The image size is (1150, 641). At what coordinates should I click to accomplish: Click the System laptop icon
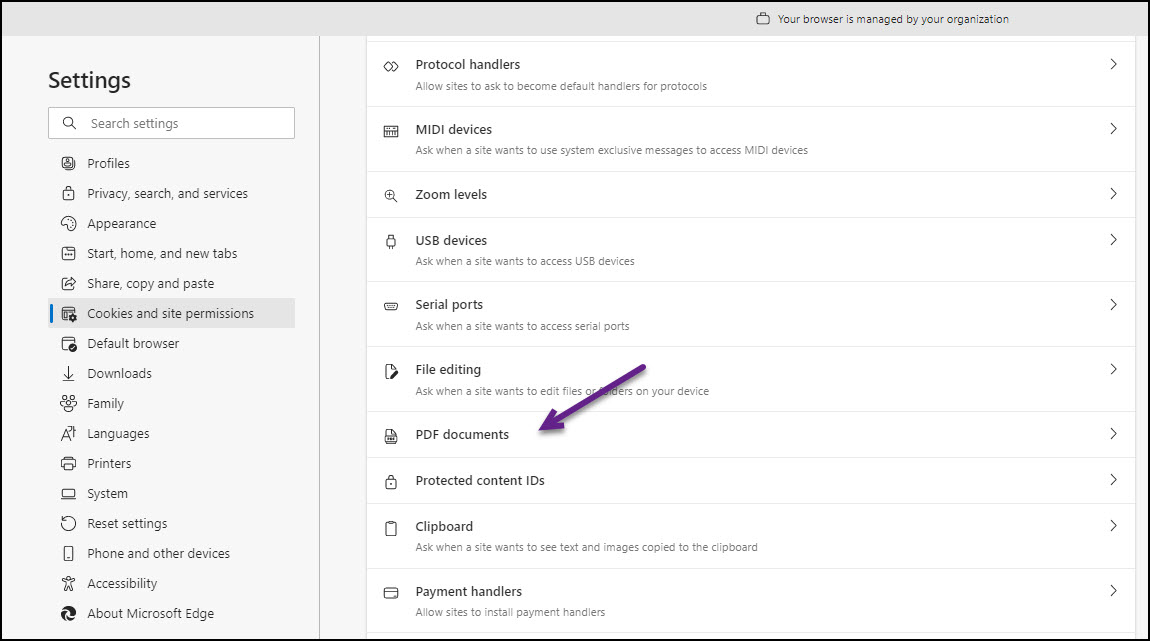coord(68,494)
